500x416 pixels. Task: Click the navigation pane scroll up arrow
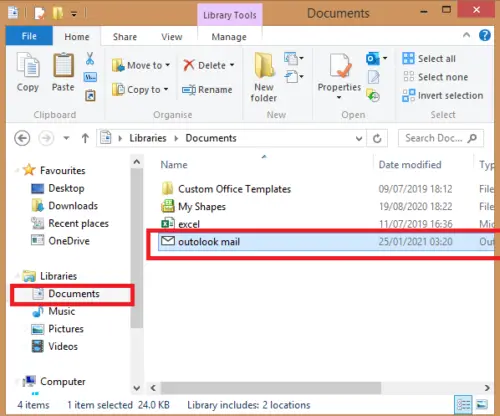click(x=136, y=162)
